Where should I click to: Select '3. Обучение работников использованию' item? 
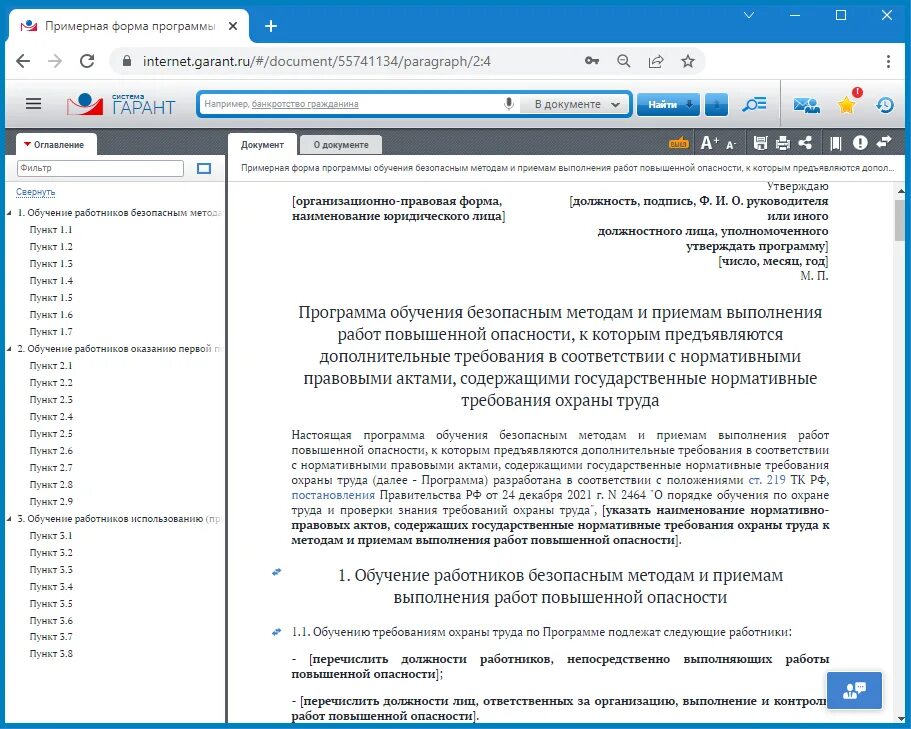(x=120, y=519)
